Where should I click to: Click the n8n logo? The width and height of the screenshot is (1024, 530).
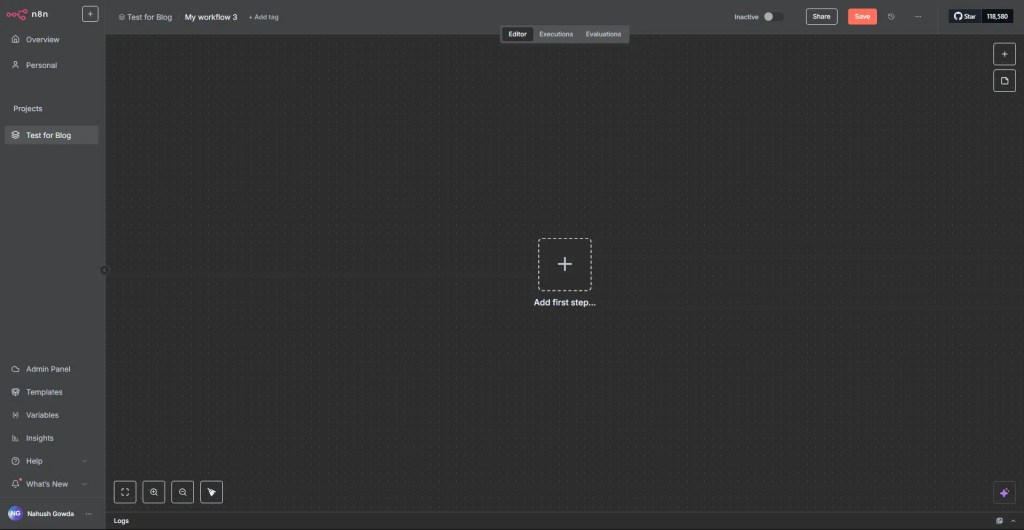(27, 14)
